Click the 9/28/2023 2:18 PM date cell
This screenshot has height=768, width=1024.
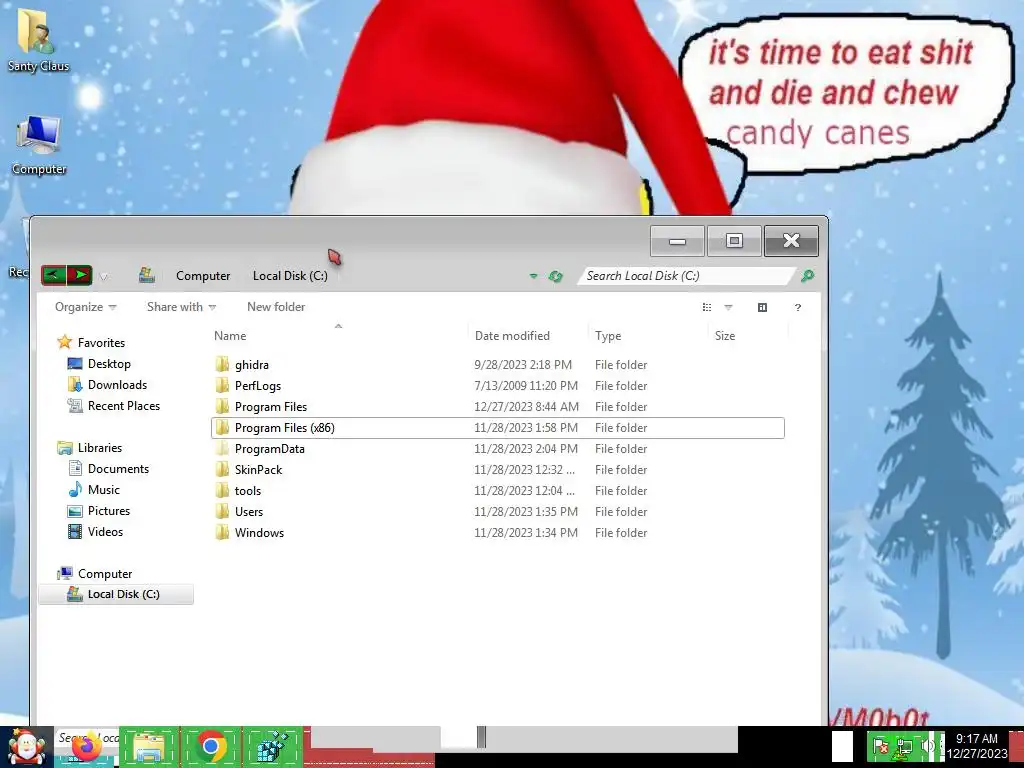click(x=522, y=364)
